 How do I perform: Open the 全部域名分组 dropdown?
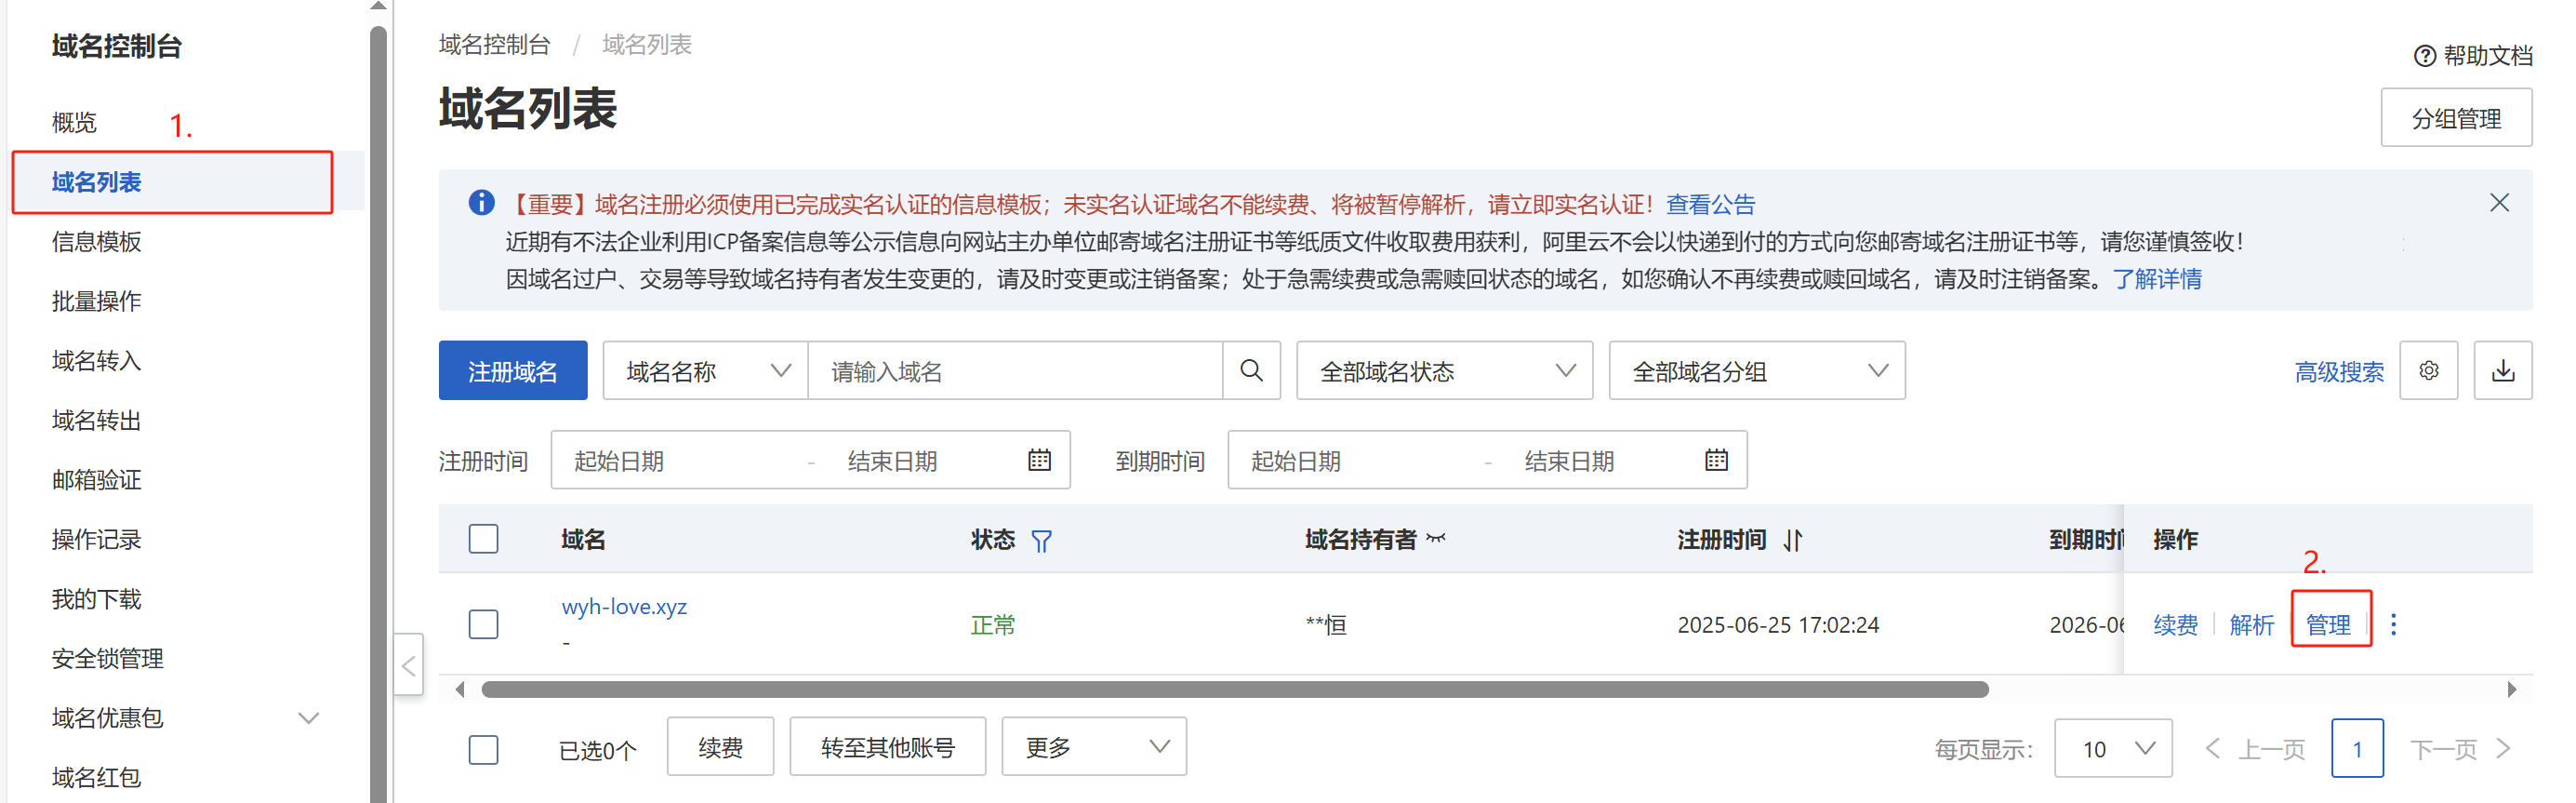coord(1755,371)
